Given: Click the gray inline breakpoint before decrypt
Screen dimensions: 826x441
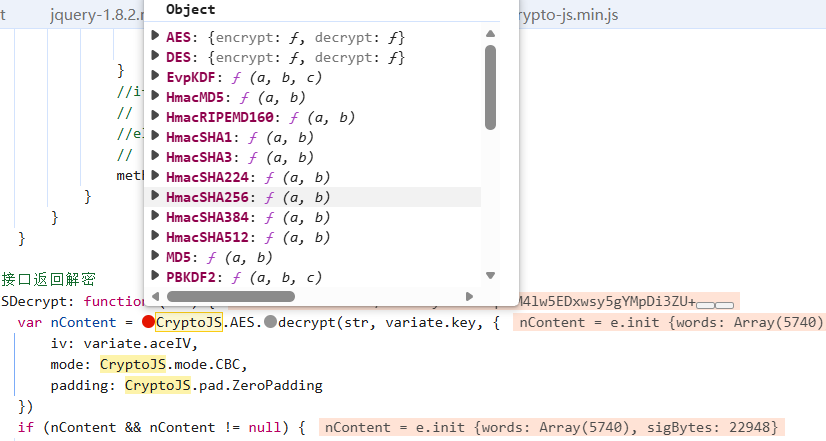Looking at the screenshot, I should 270,321.
